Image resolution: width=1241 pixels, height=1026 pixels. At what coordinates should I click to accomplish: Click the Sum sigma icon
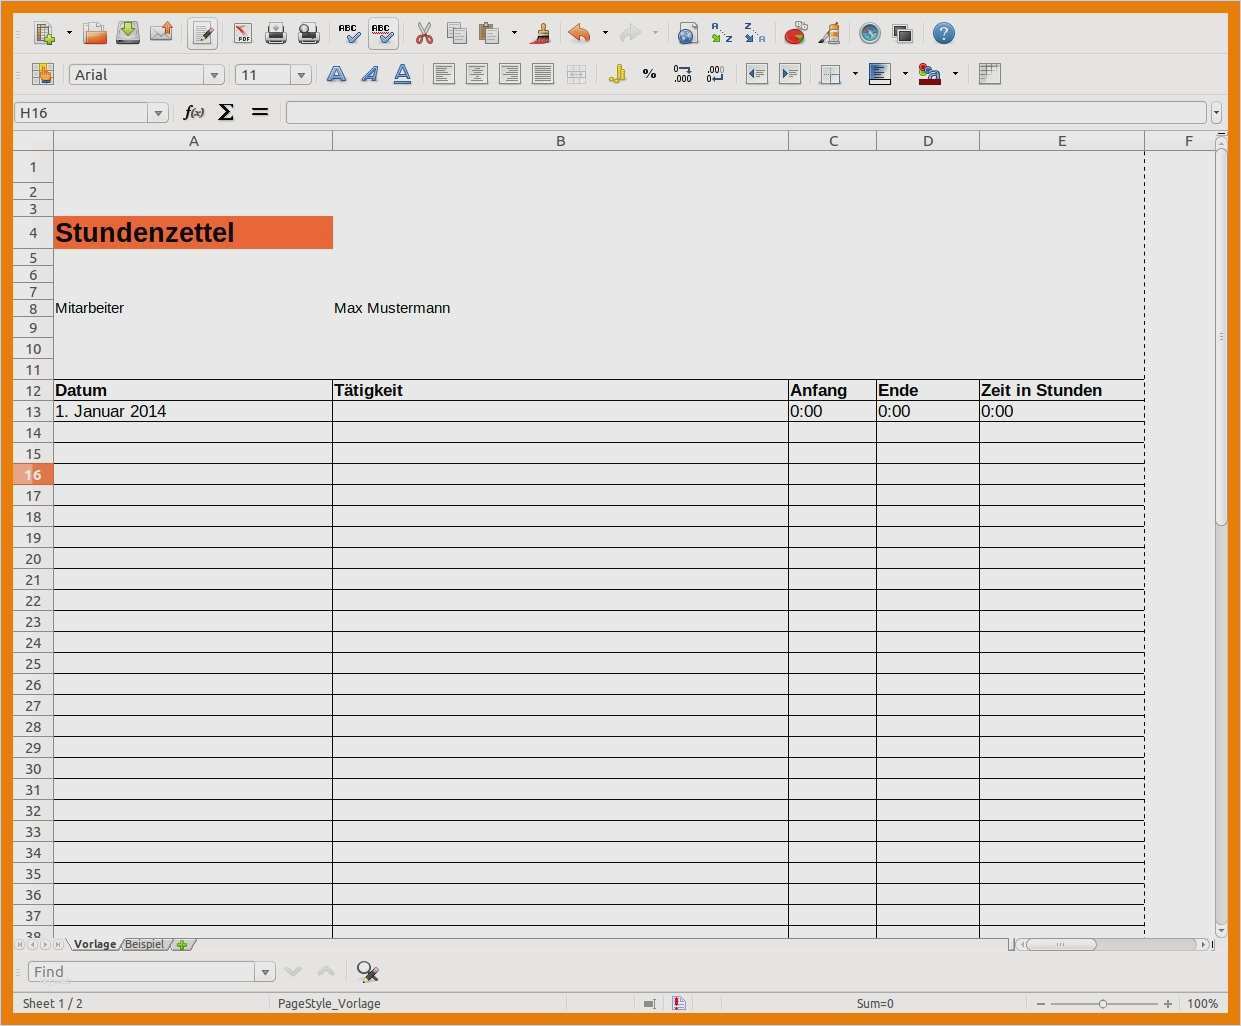point(226,113)
